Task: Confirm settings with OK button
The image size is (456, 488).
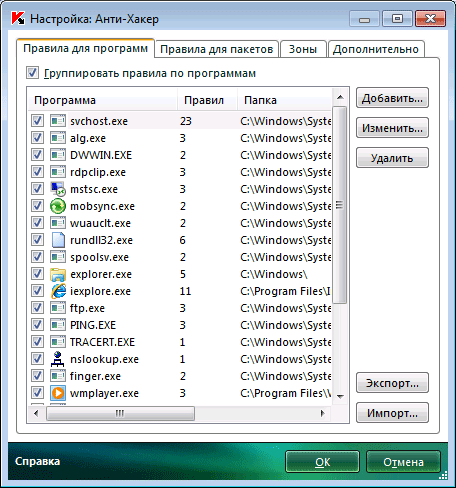Action: 322,462
